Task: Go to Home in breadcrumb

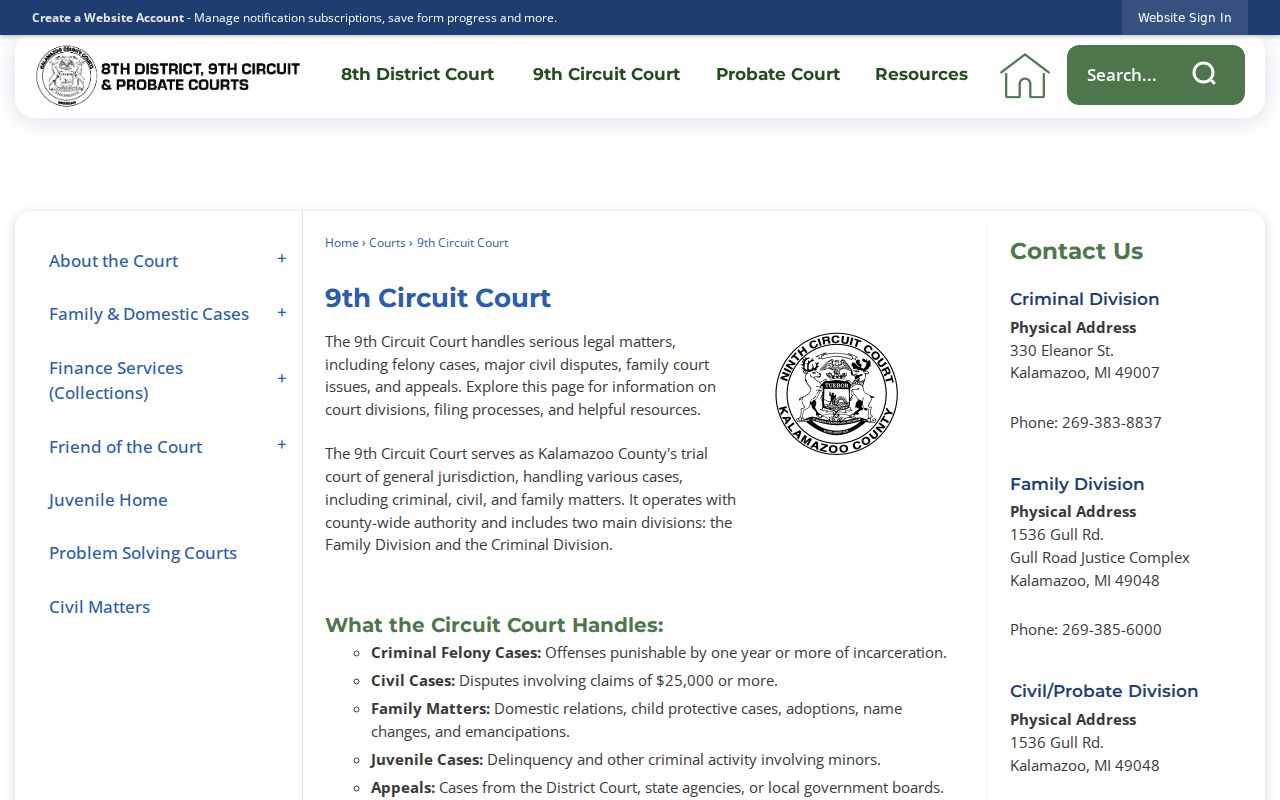Action: (342, 243)
